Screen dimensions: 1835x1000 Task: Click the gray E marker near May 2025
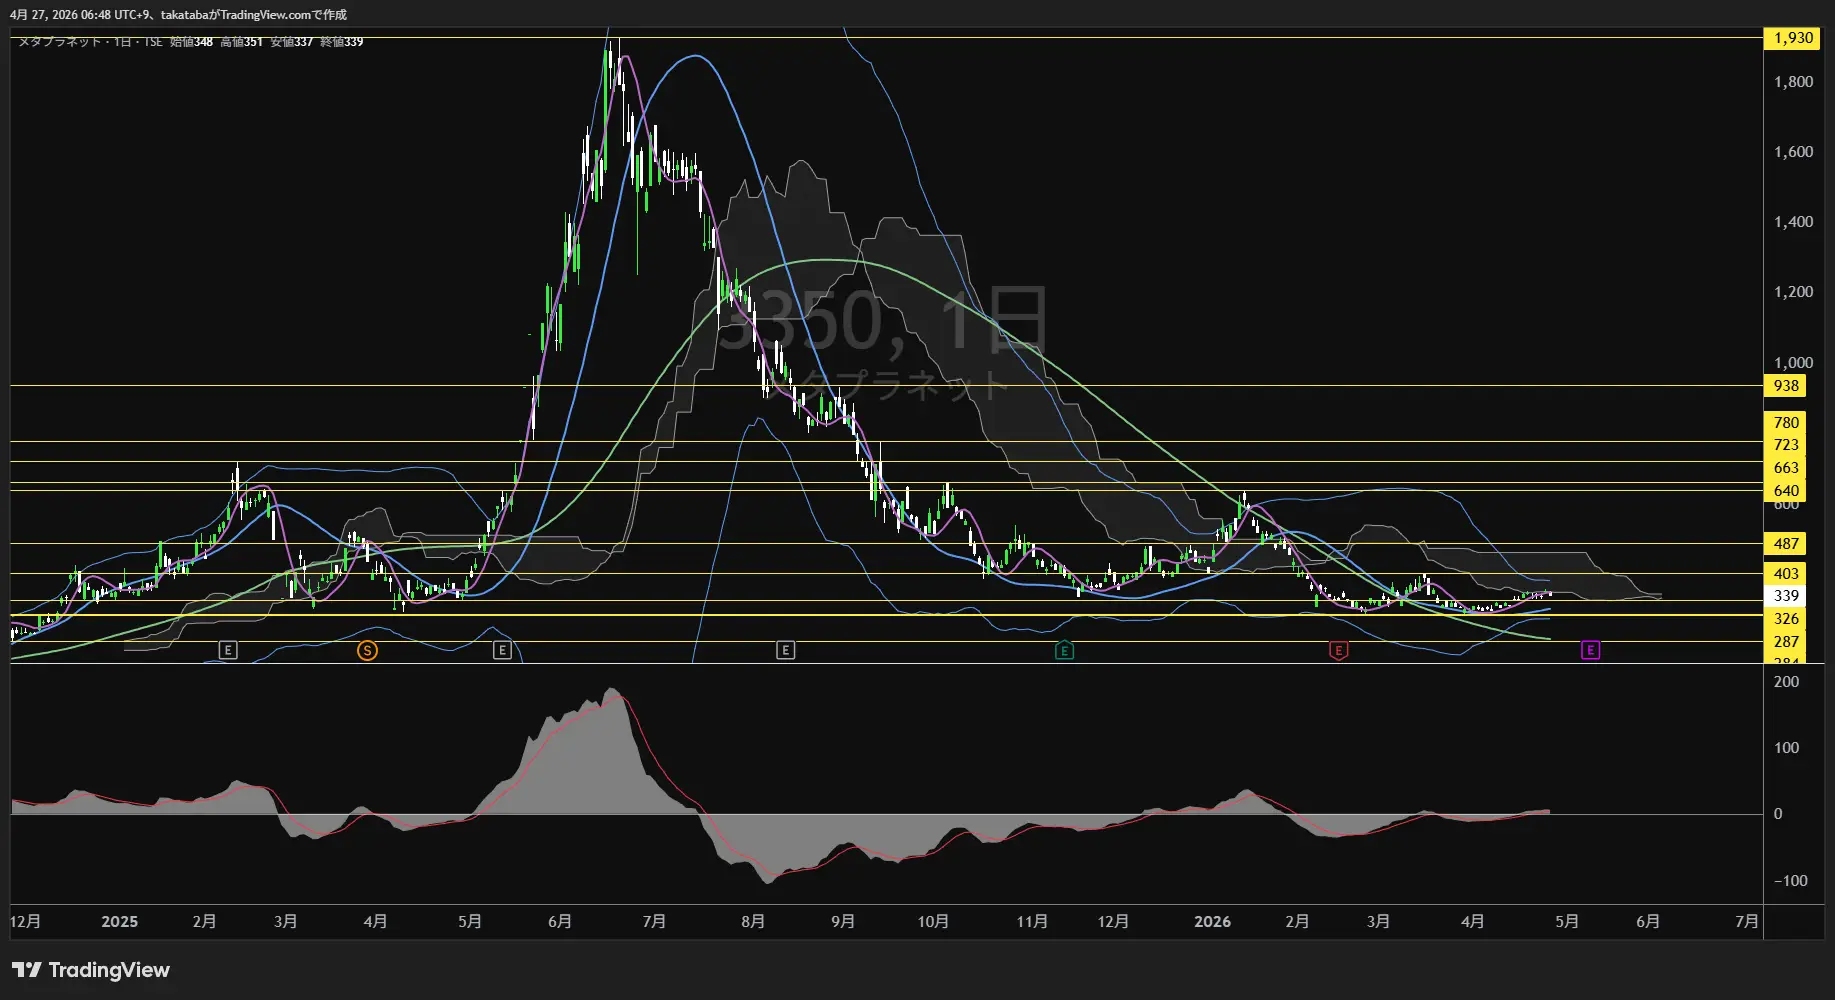[x=502, y=651]
